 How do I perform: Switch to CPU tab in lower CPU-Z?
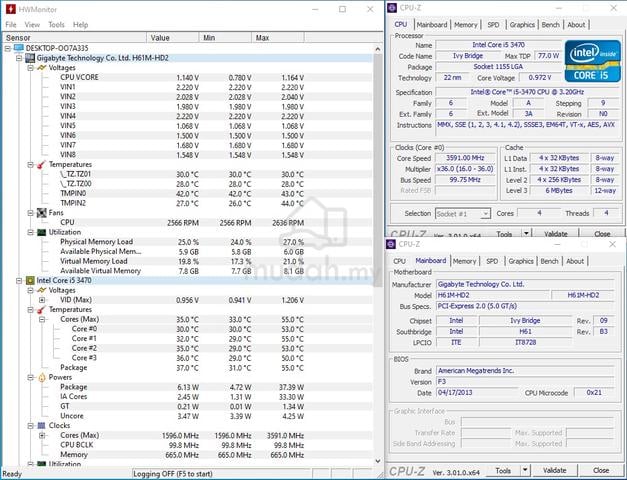point(399,261)
